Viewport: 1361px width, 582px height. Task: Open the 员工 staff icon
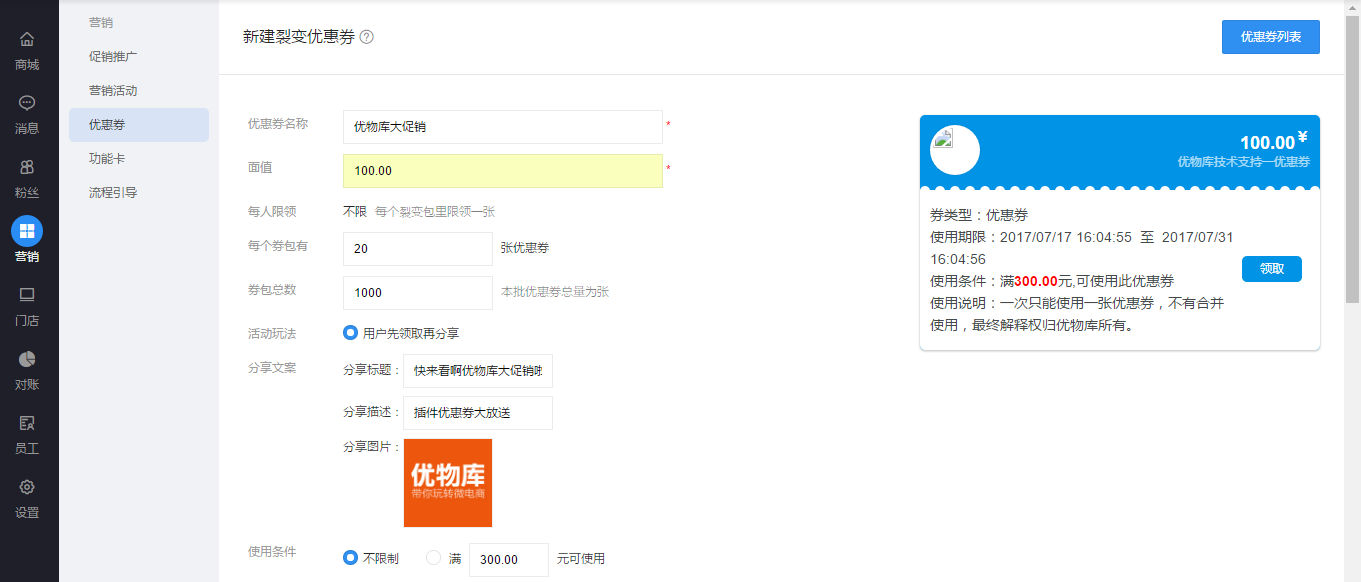tap(27, 423)
